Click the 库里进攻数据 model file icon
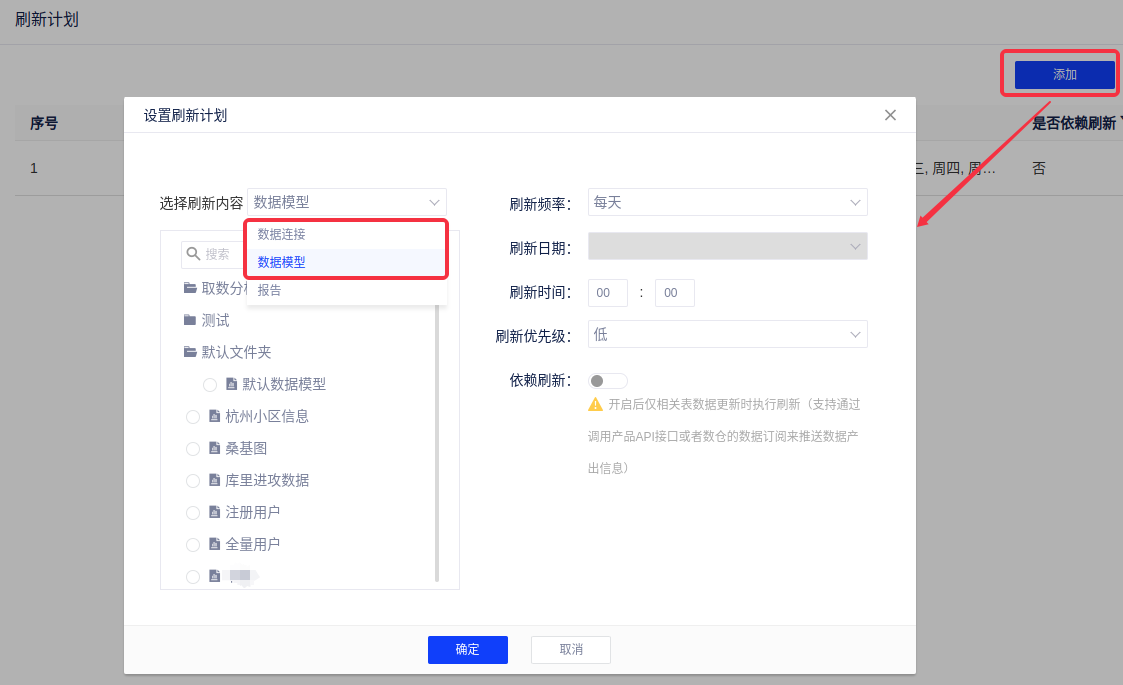The height and width of the screenshot is (685, 1123). (x=214, y=480)
